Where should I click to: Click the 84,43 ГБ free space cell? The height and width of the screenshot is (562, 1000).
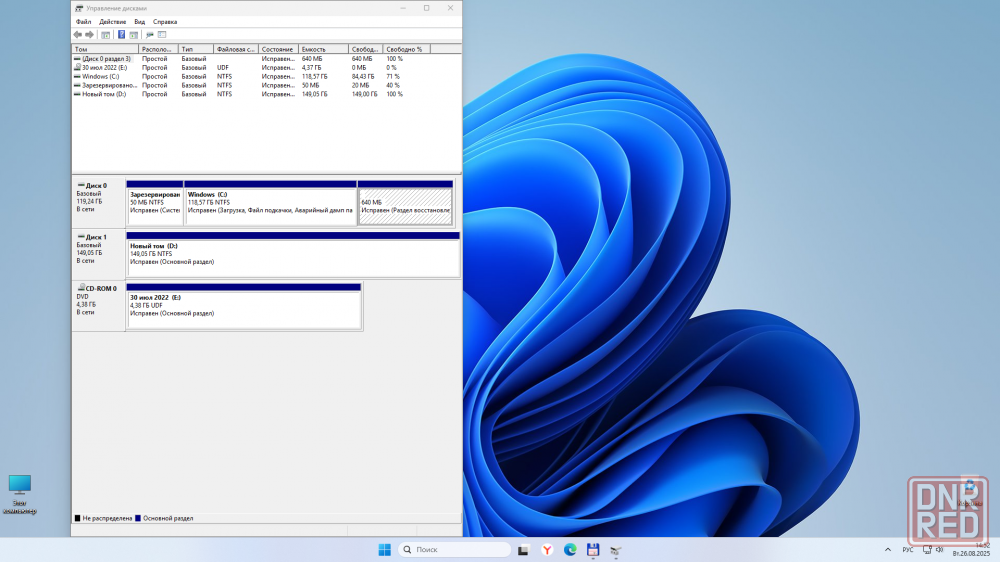[363, 77]
